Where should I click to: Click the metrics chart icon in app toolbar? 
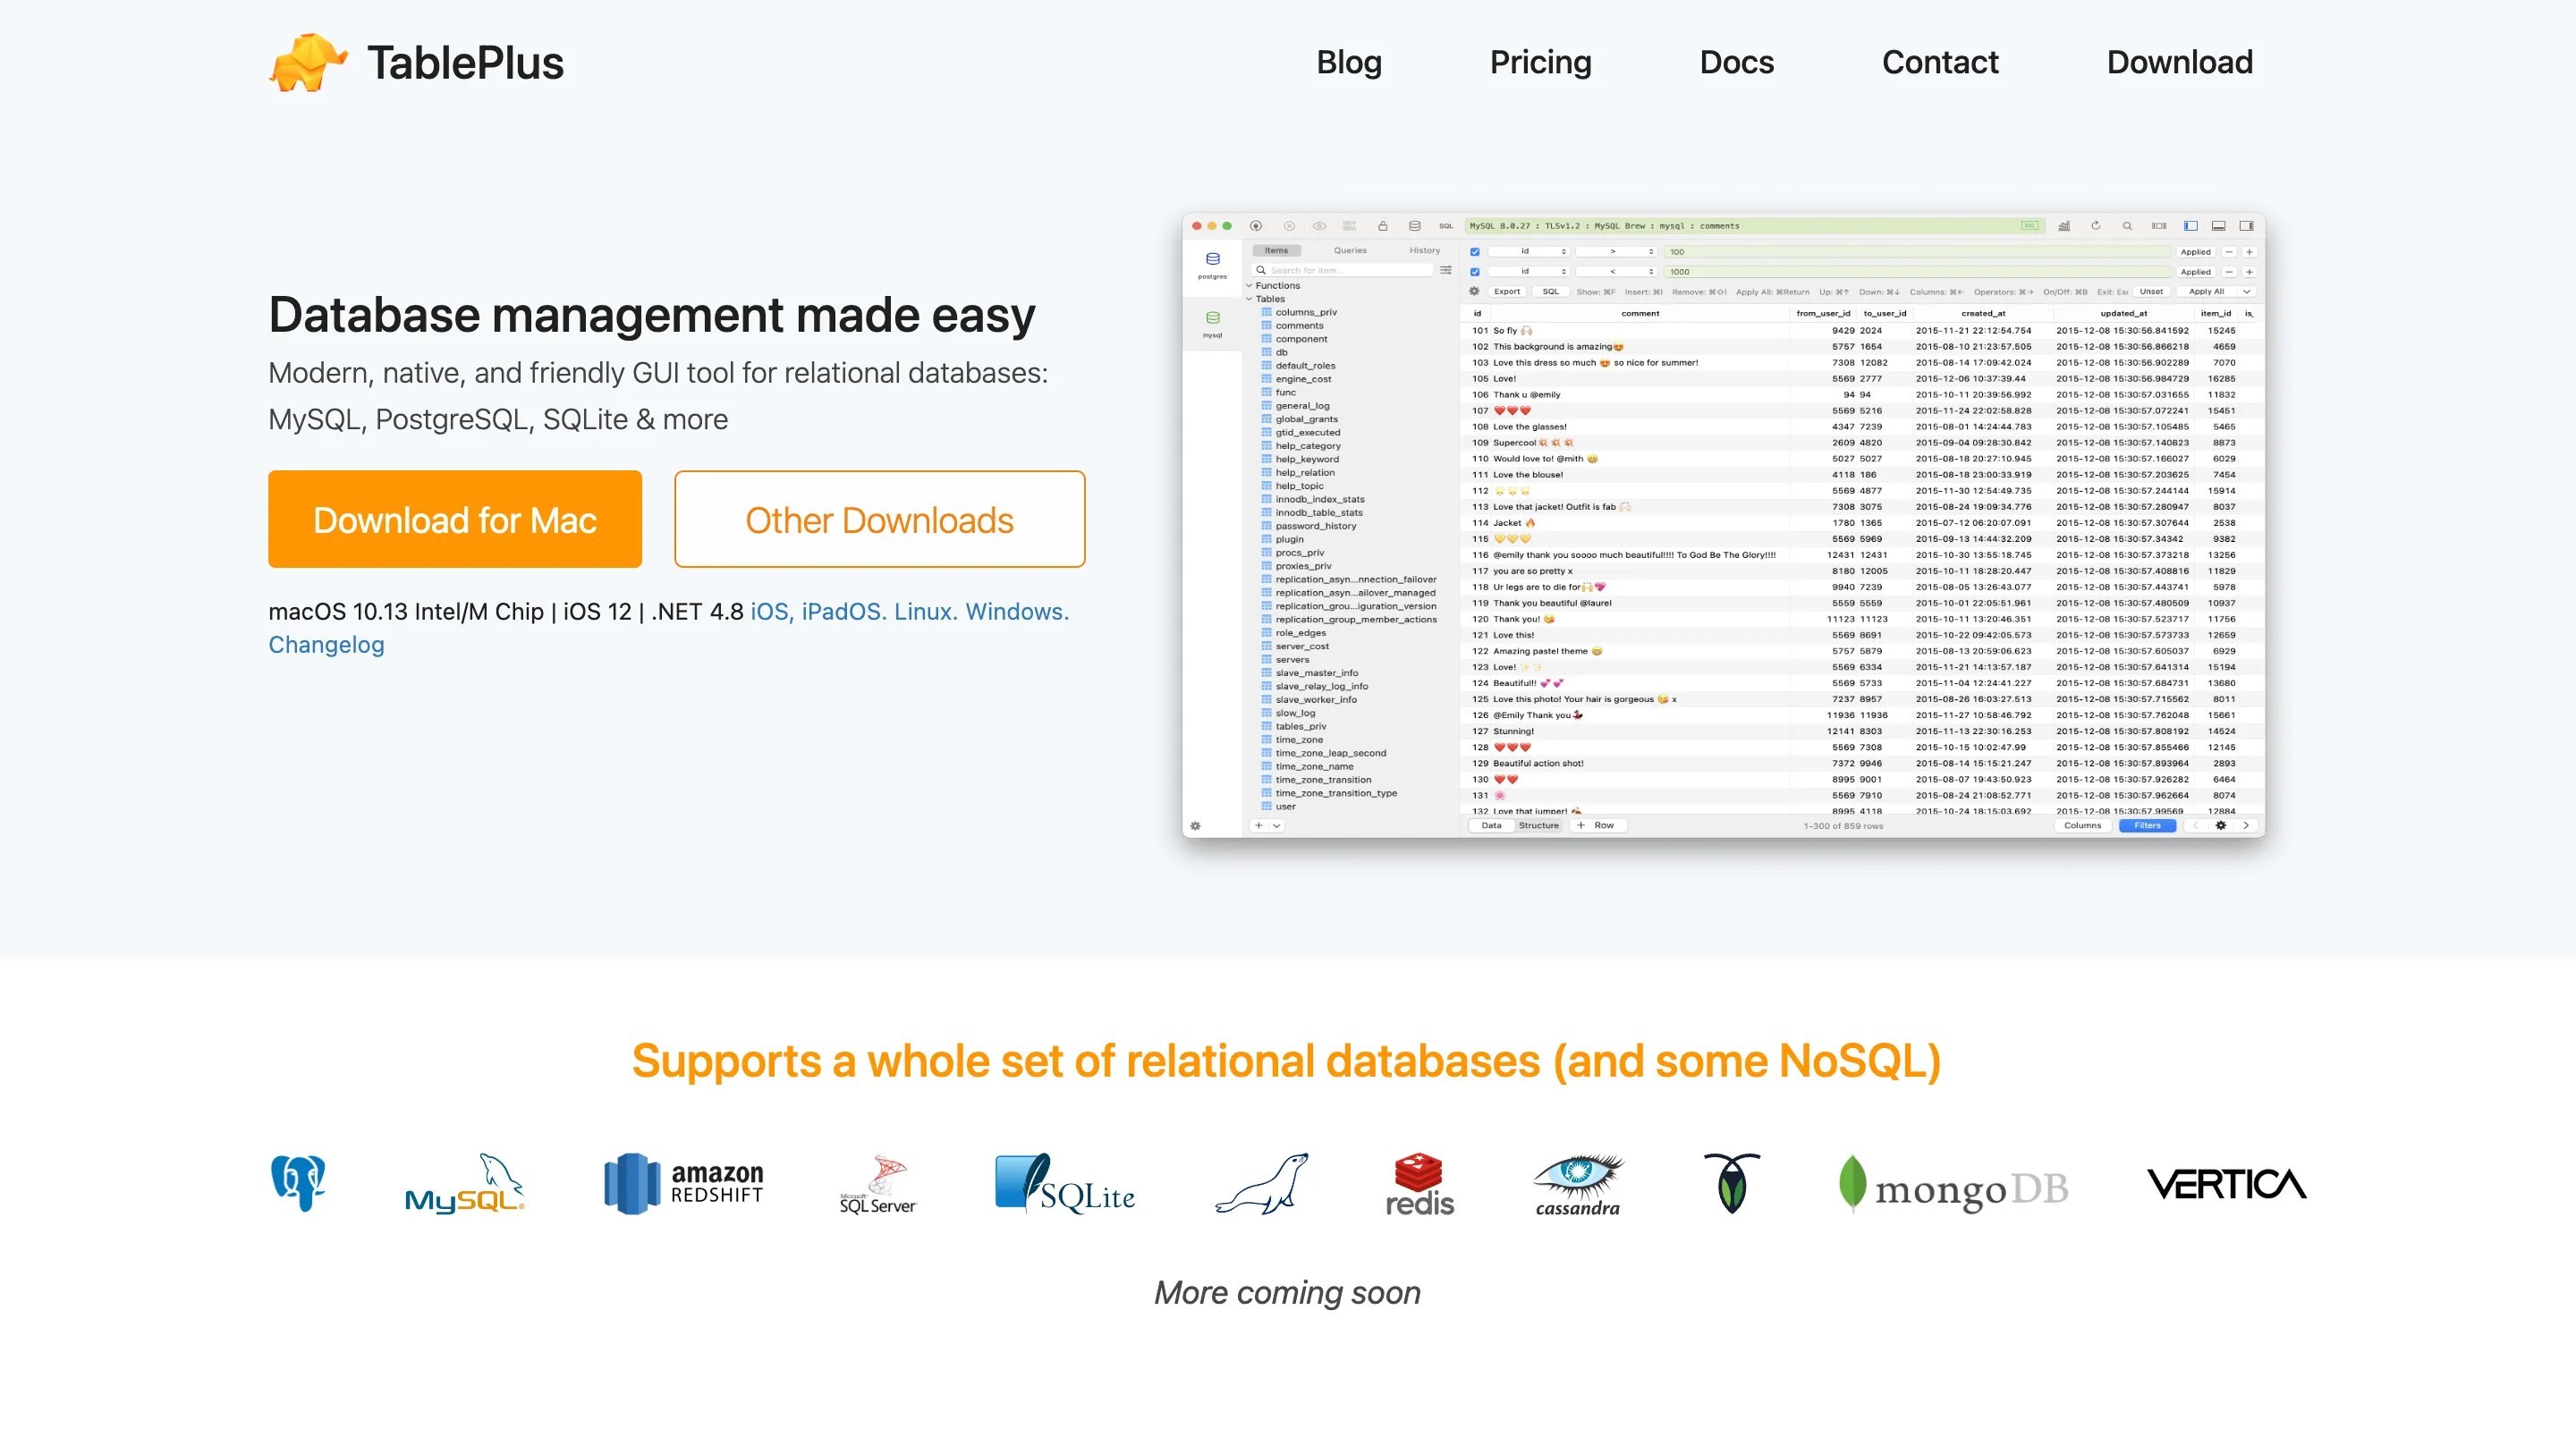click(x=2064, y=226)
